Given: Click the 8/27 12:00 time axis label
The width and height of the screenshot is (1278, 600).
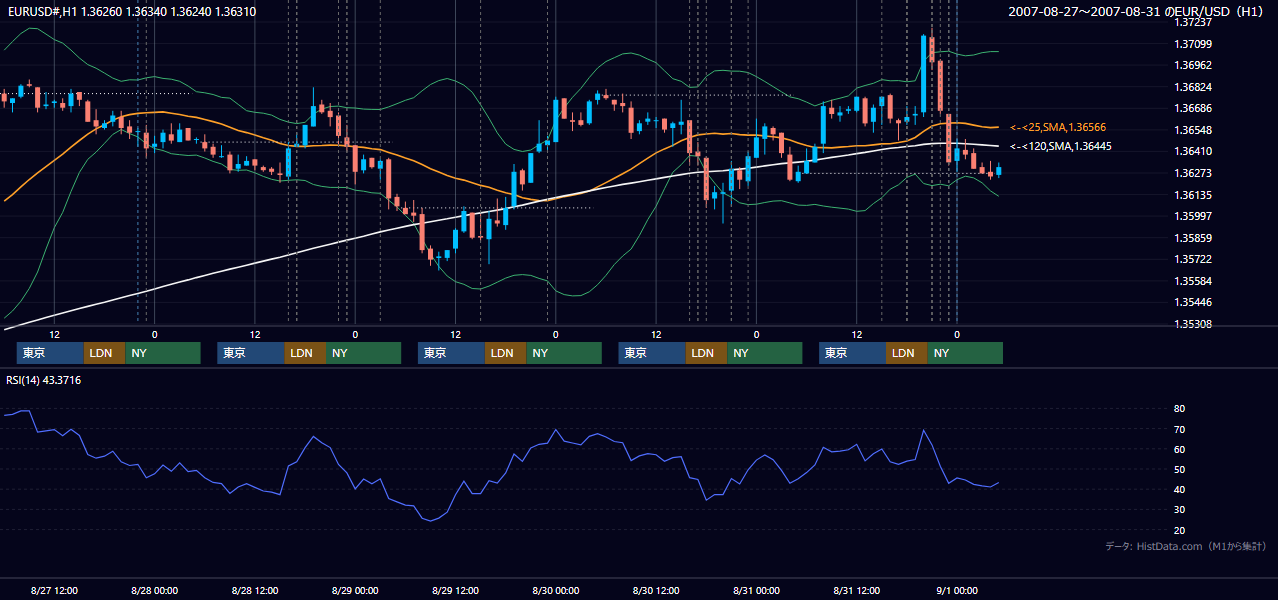Looking at the screenshot, I should [54, 590].
